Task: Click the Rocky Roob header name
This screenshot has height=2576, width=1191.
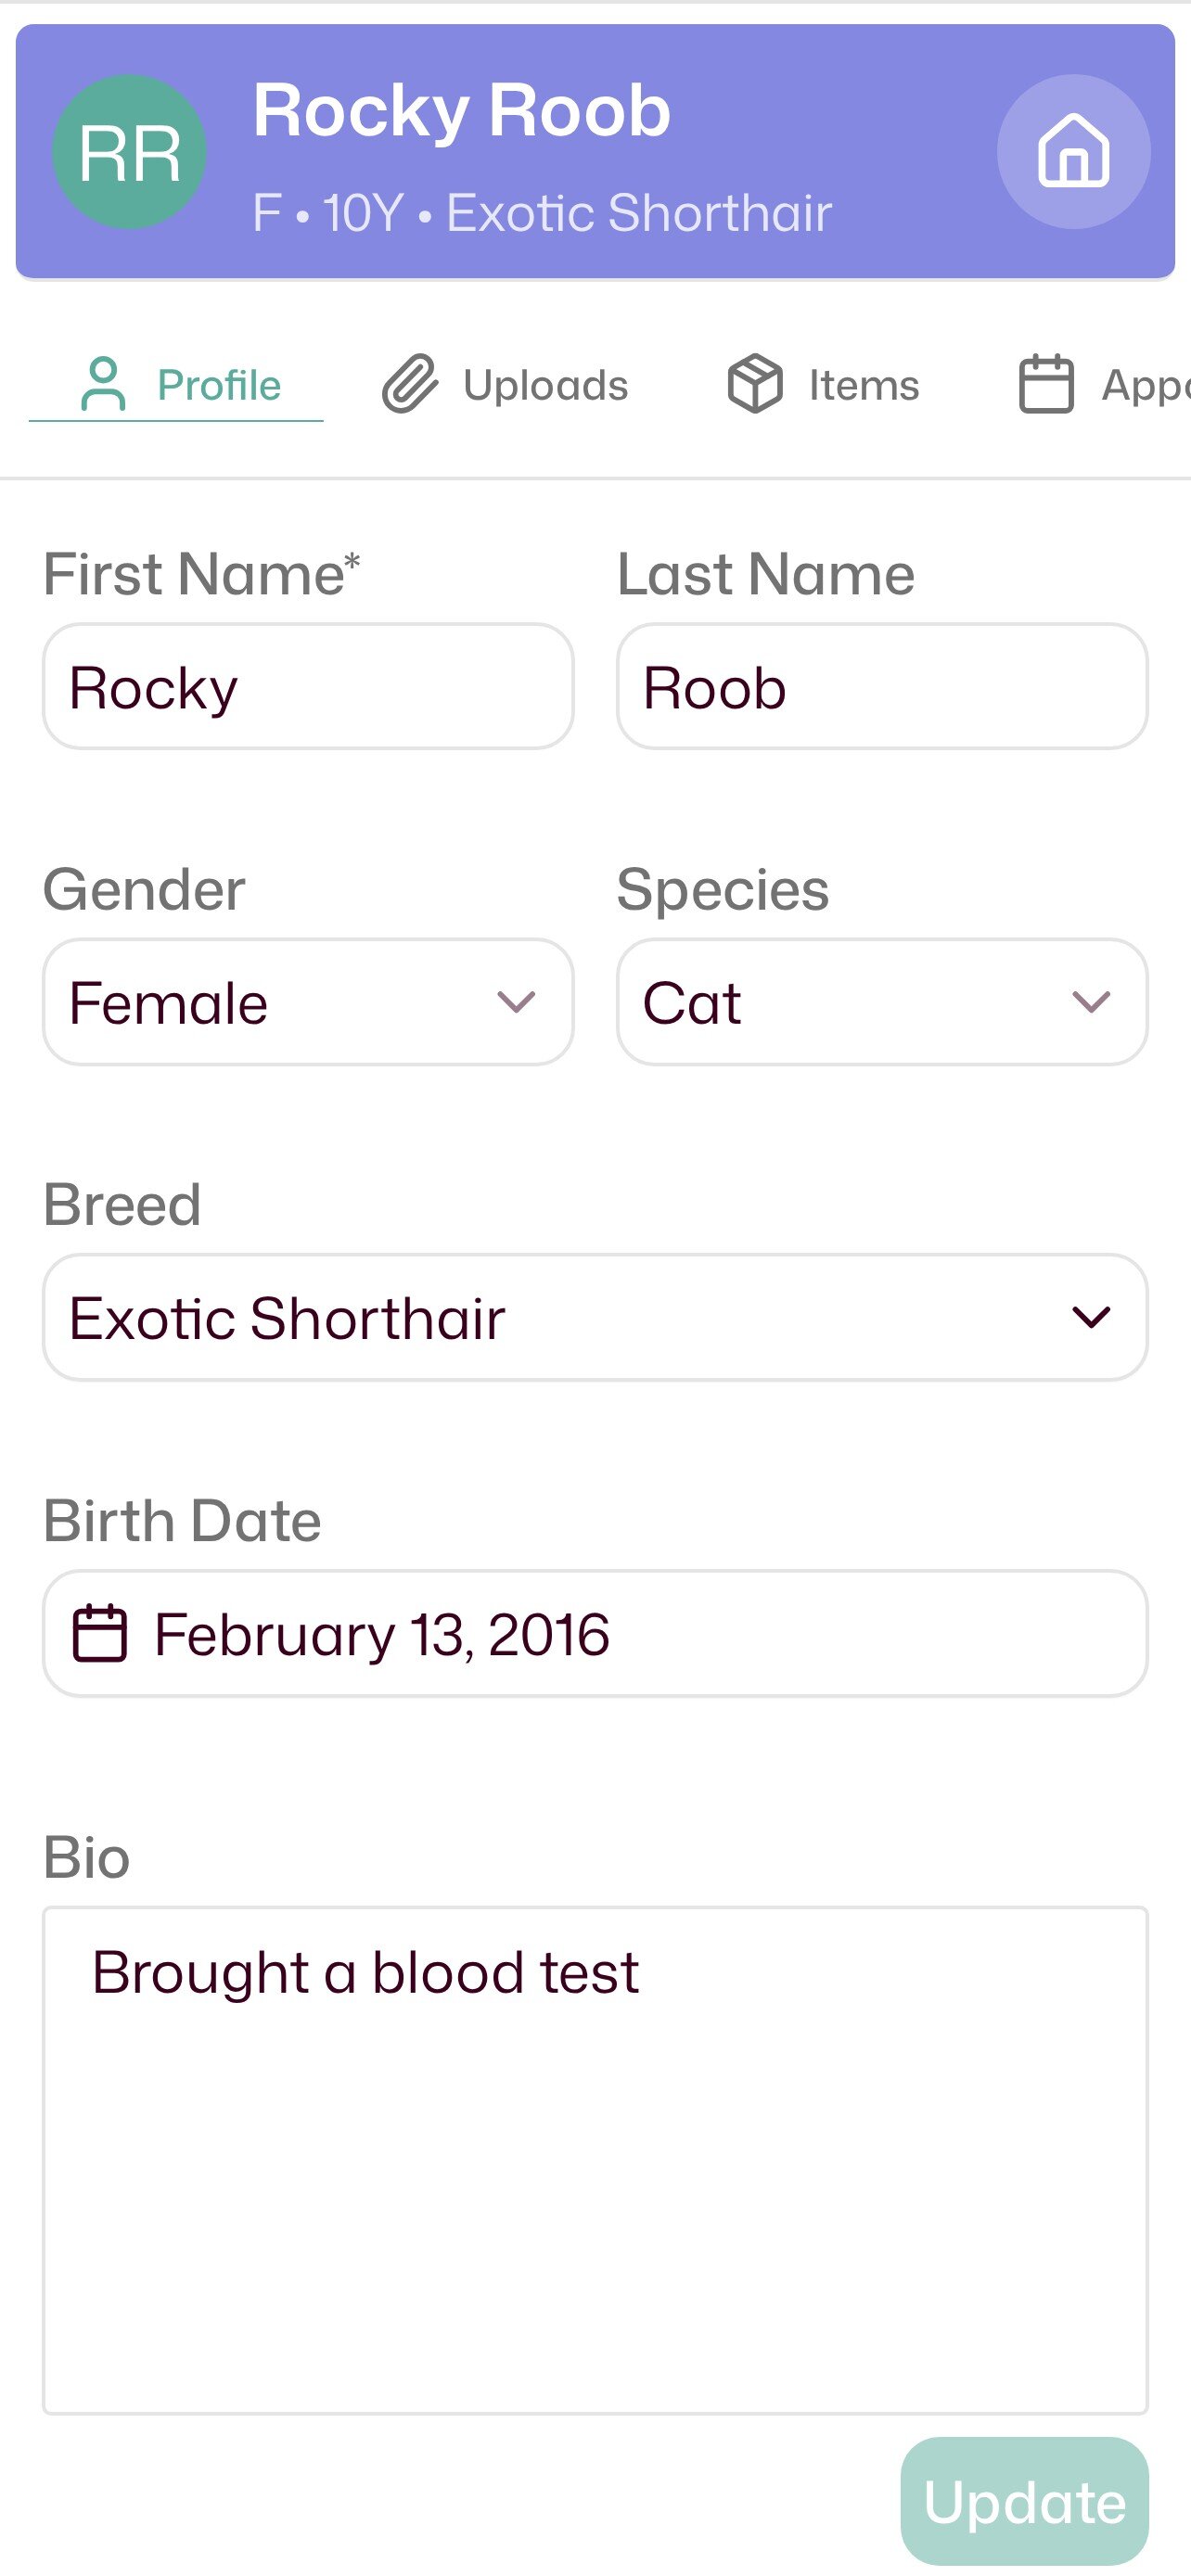Action: pyautogui.click(x=461, y=111)
